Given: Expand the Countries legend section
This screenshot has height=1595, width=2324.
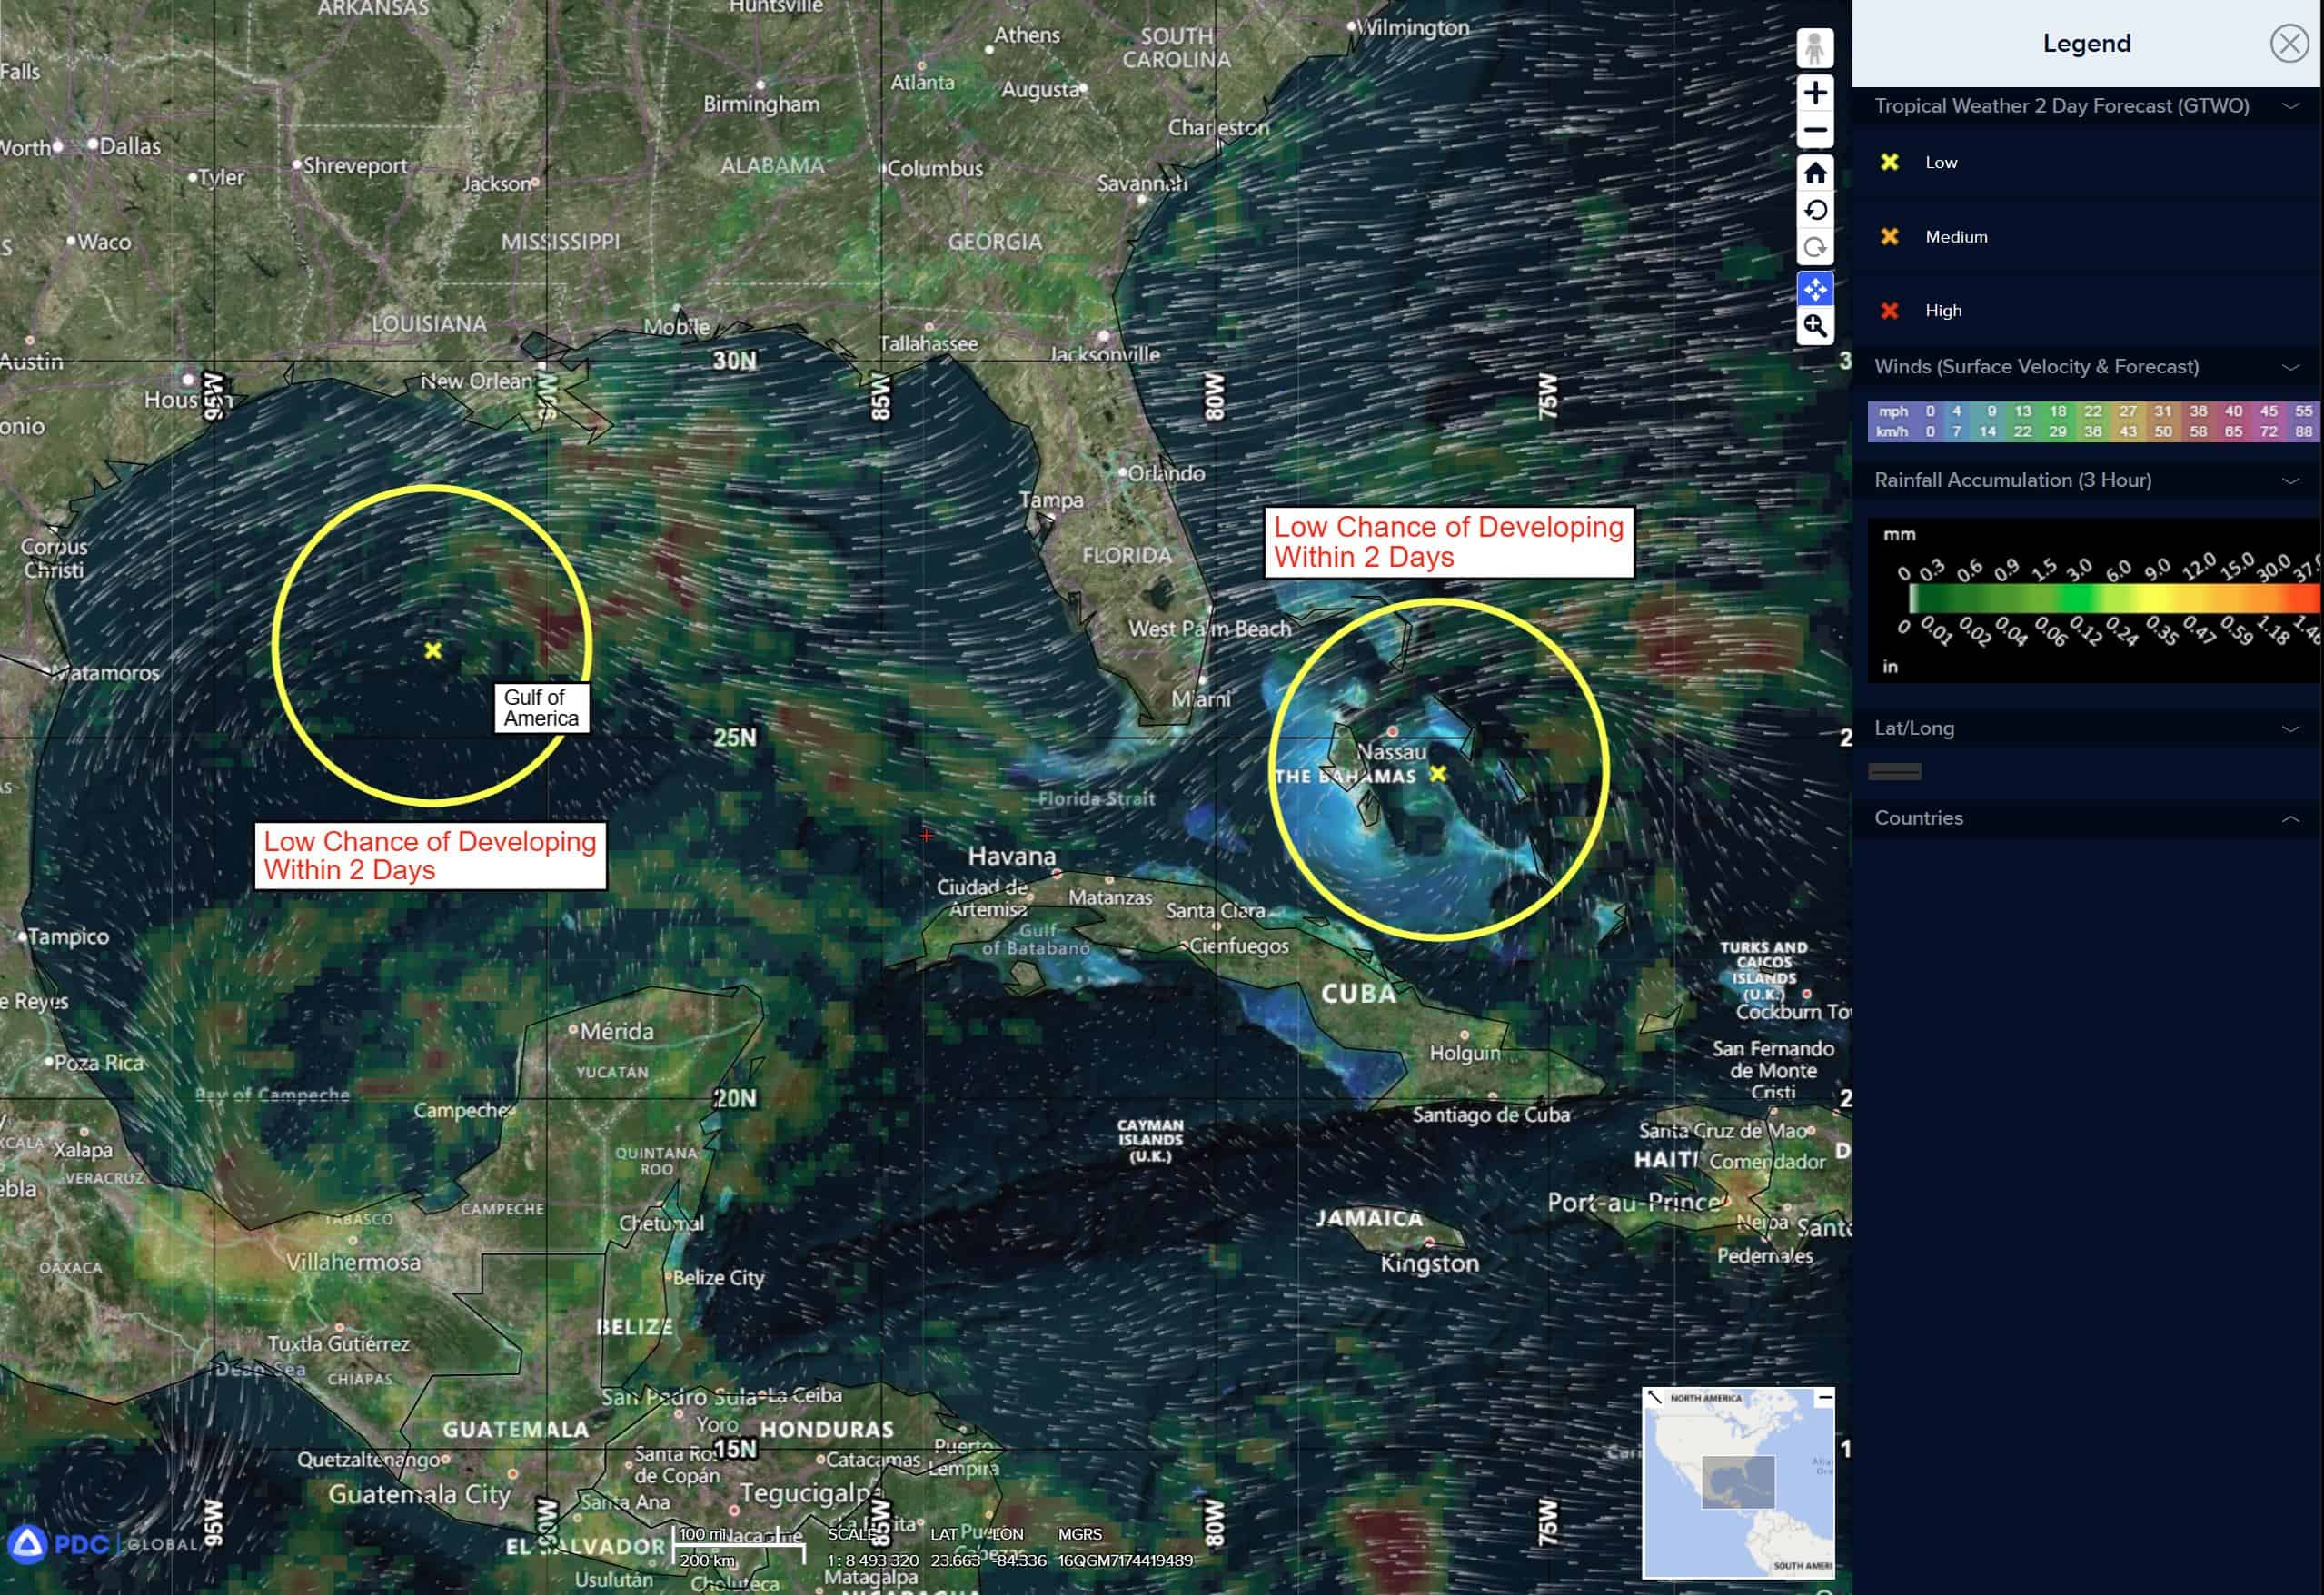Looking at the screenshot, I should pyautogui.click(x=2290, y=819).
